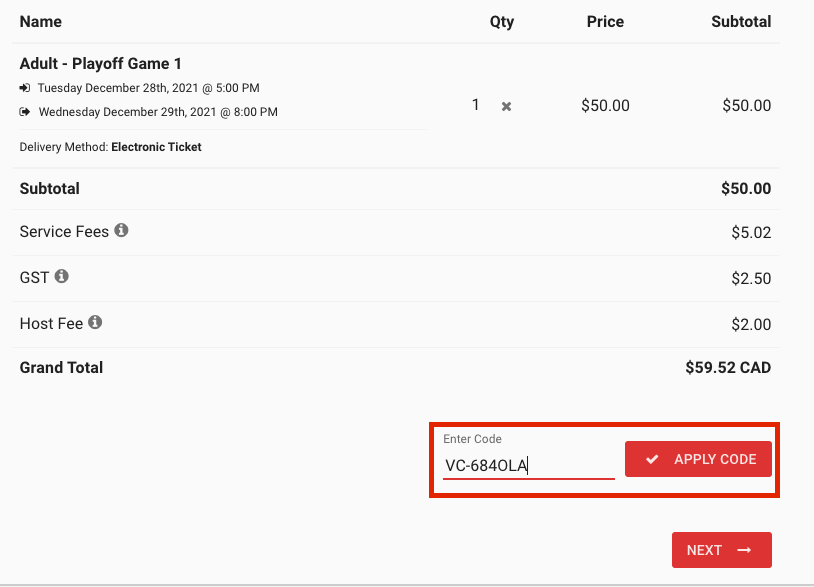Click the Electronic Ticket delivery method text
This screenshot has height=587, width=814.
pos(156,147)
